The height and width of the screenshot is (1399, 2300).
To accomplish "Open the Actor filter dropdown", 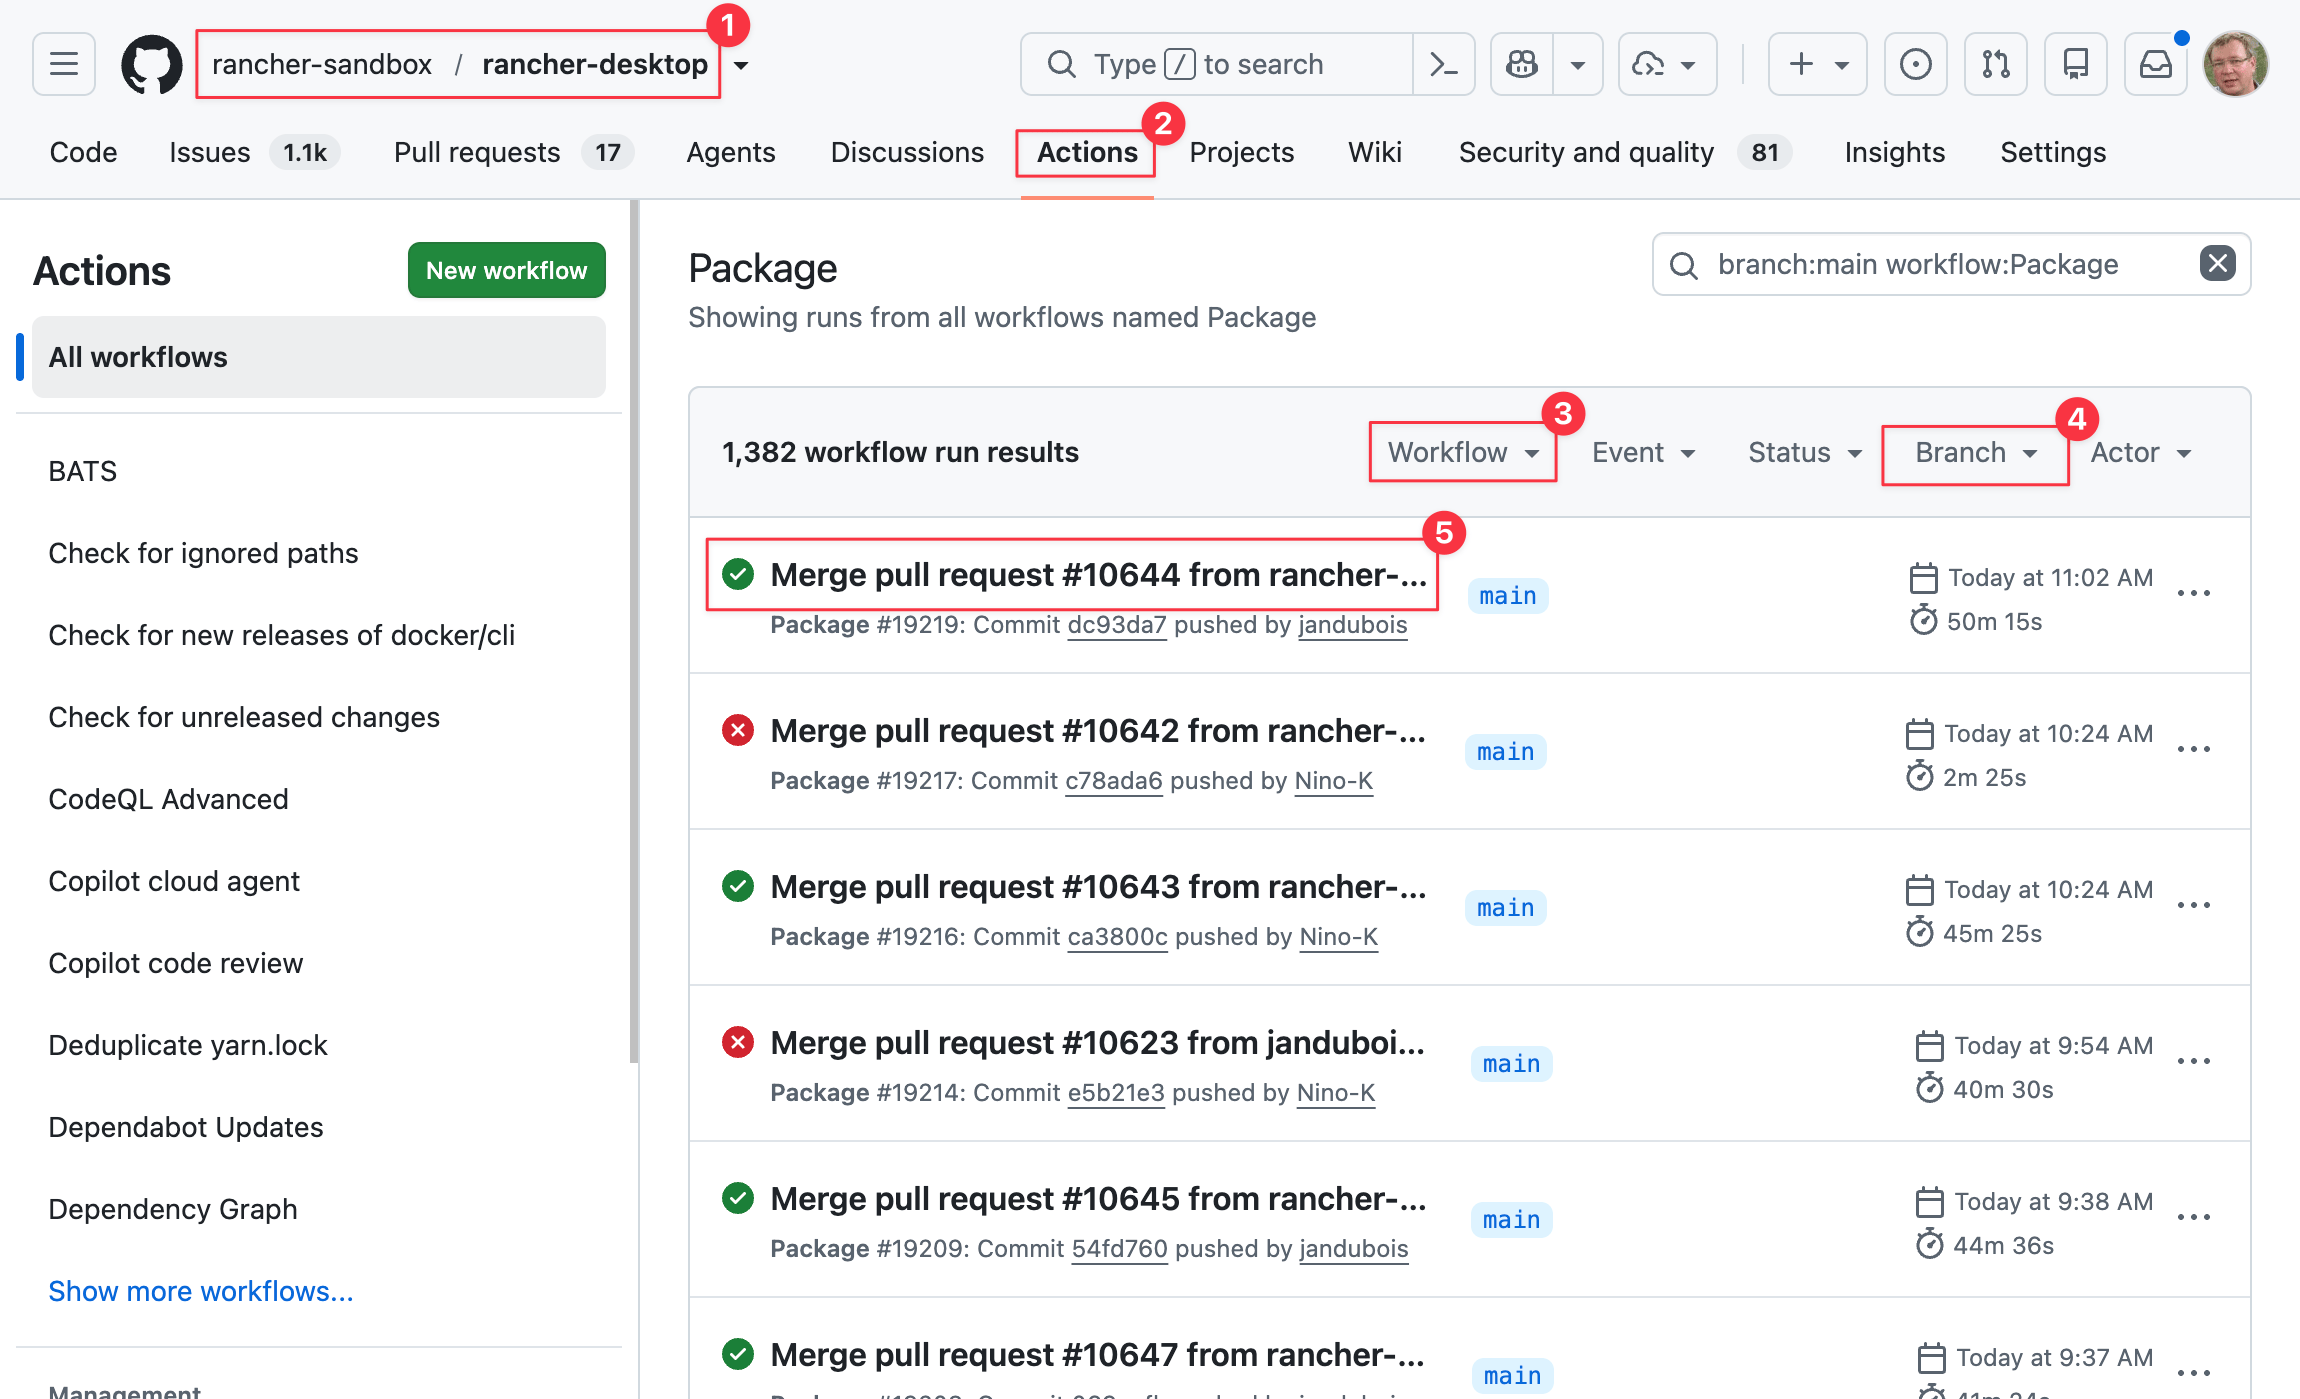I will pyautogui.click(x=2140, y=452).
